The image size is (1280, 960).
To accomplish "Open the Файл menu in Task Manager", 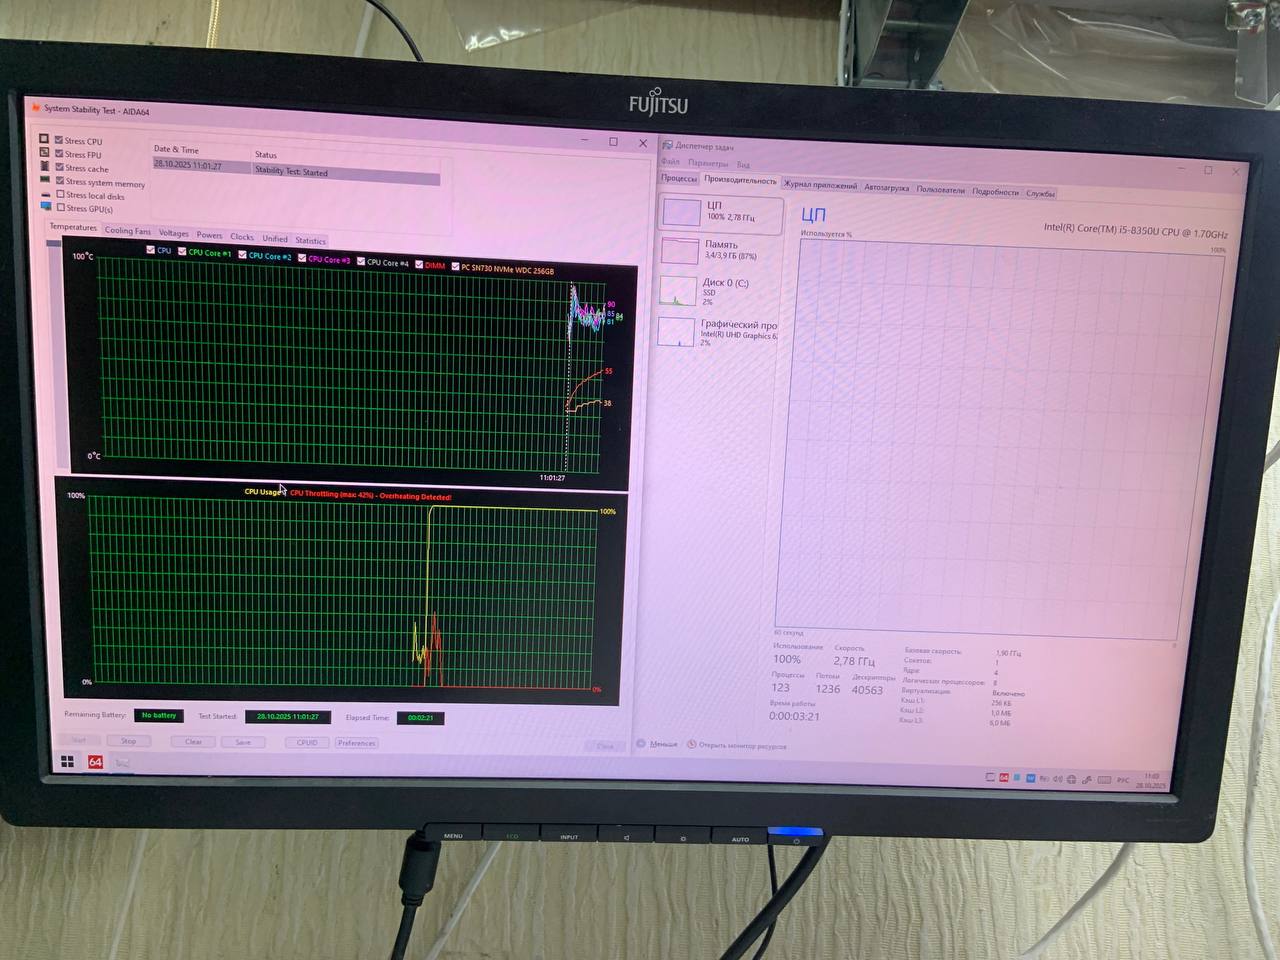I will (x=670, y=162).
